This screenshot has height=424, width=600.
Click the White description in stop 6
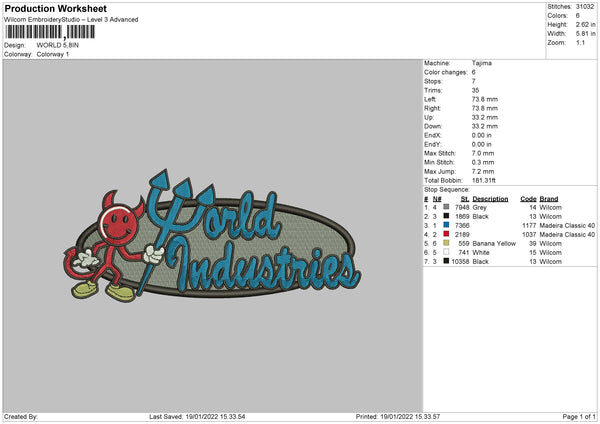pyautogui.click(x=481, y=253)
